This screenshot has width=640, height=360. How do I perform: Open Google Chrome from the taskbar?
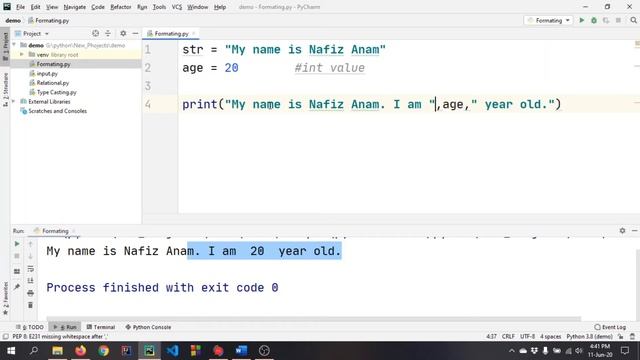(104, 351)
